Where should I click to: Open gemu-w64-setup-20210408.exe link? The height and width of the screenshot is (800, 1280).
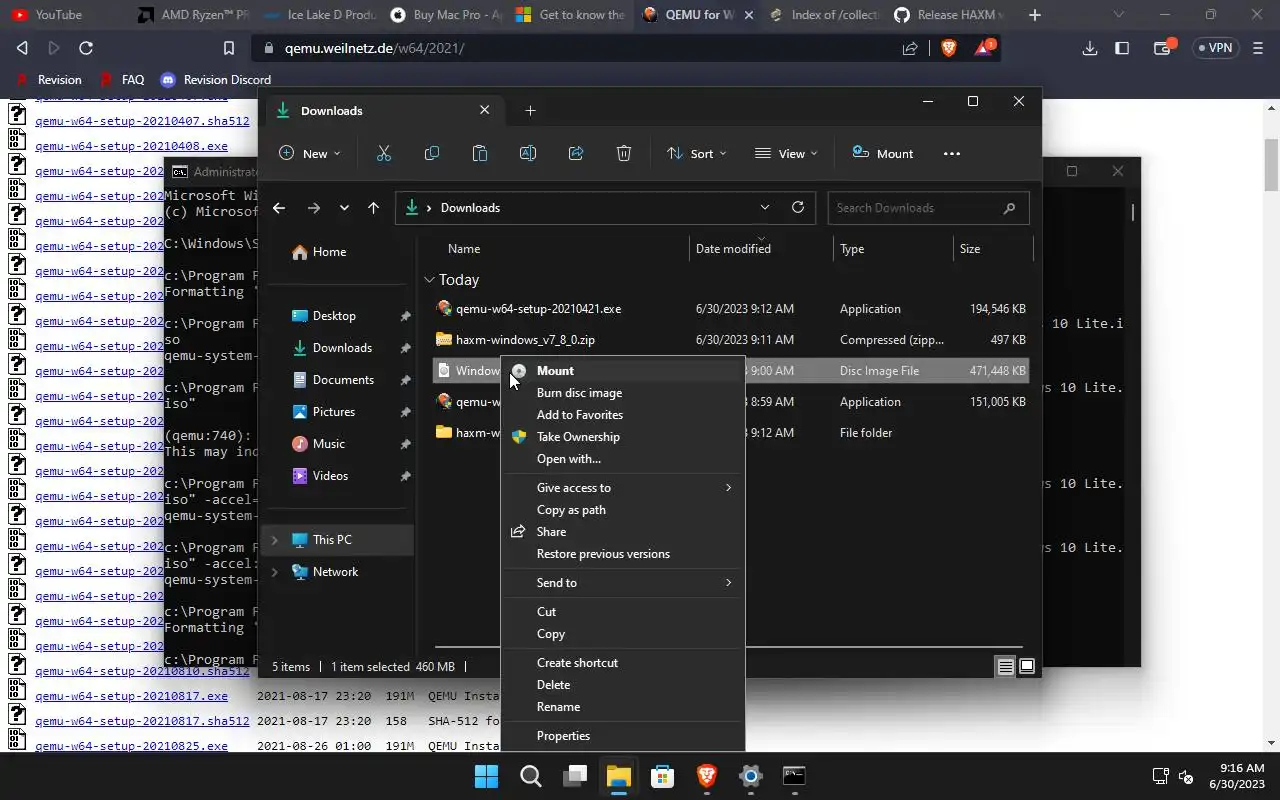131,146
